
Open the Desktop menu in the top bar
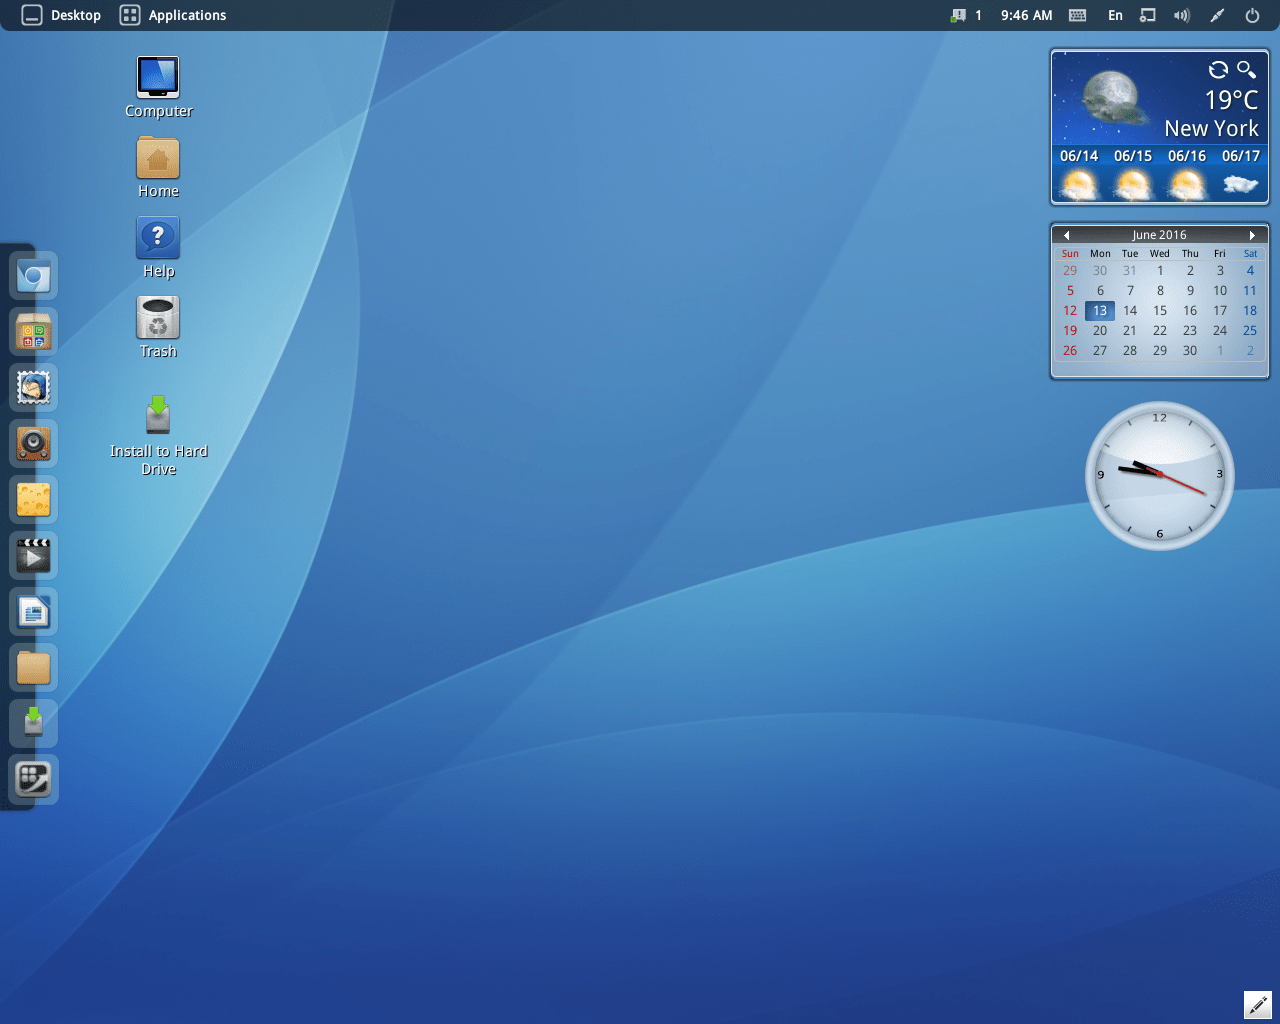pos(60,15)
